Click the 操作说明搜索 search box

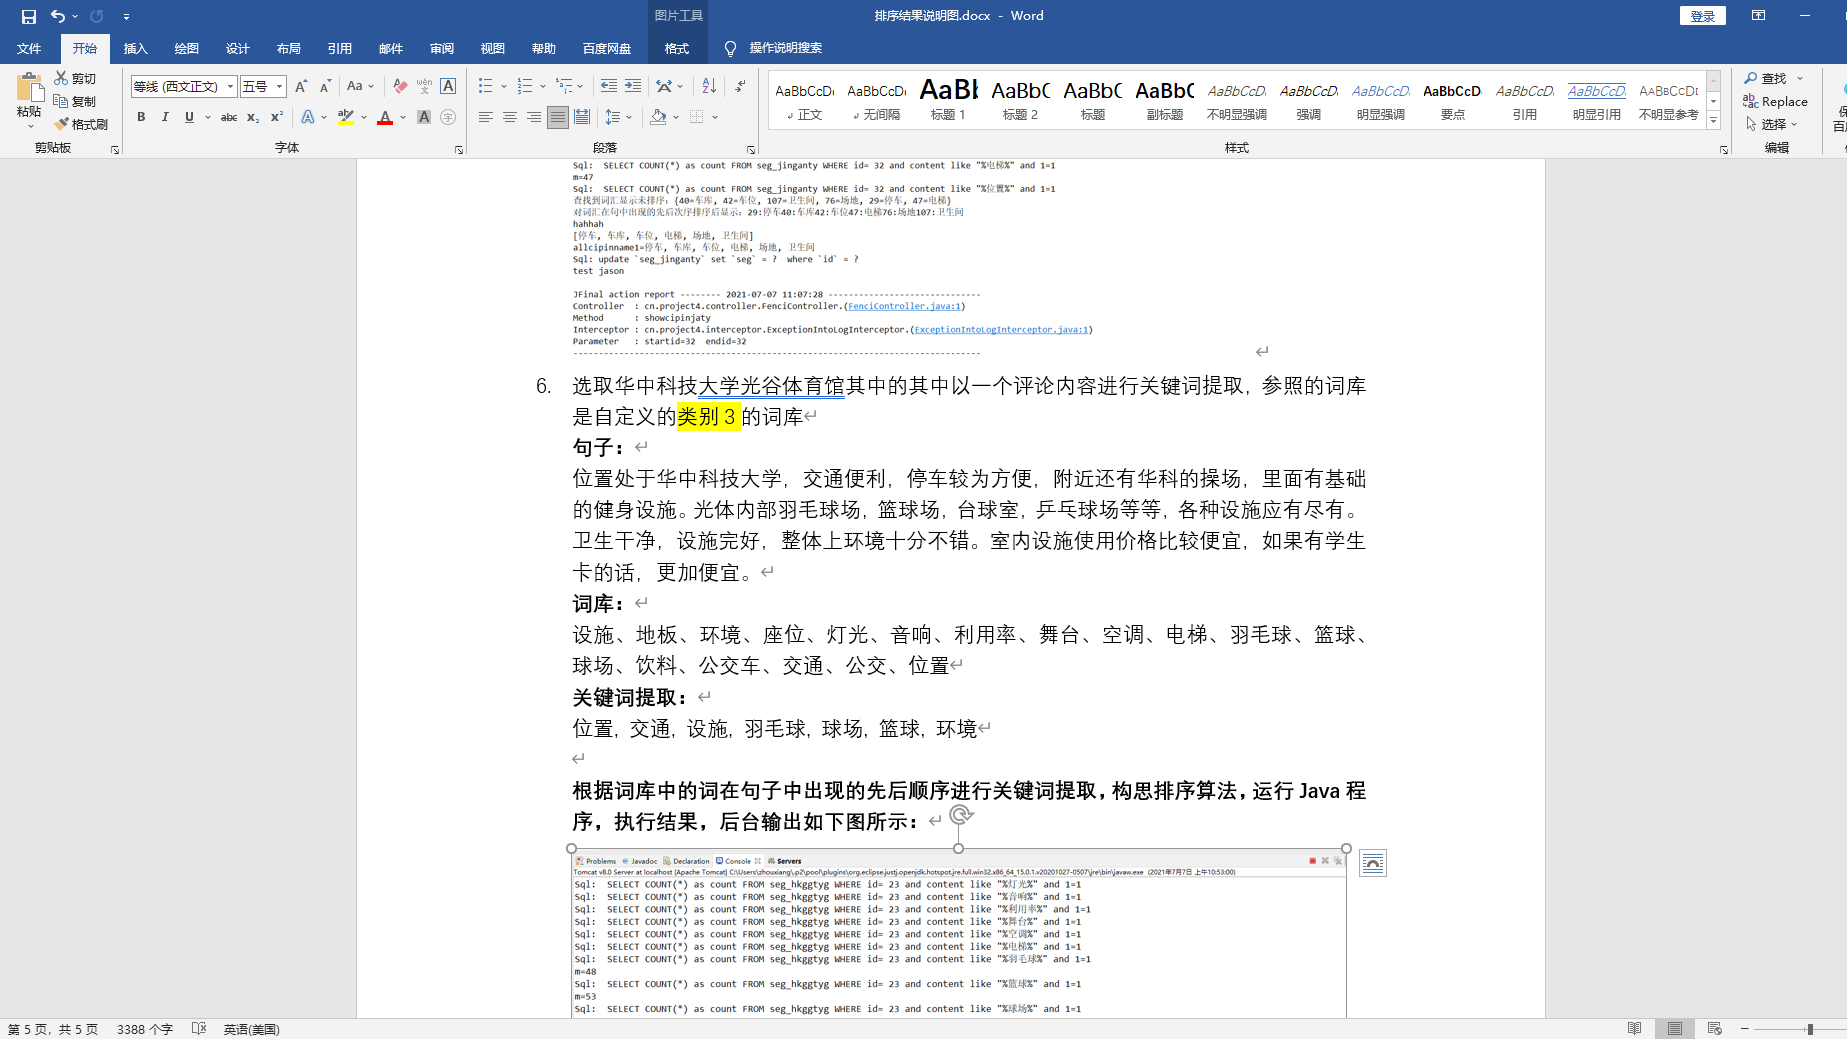click(785, 48)
